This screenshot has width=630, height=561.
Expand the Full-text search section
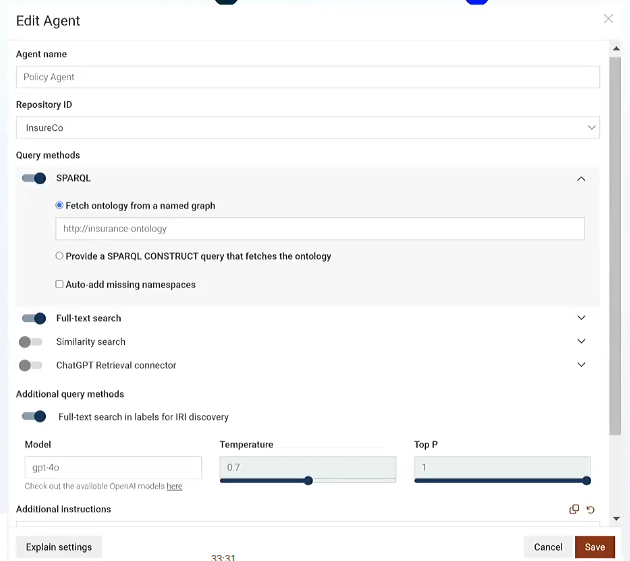pos(581,318)
